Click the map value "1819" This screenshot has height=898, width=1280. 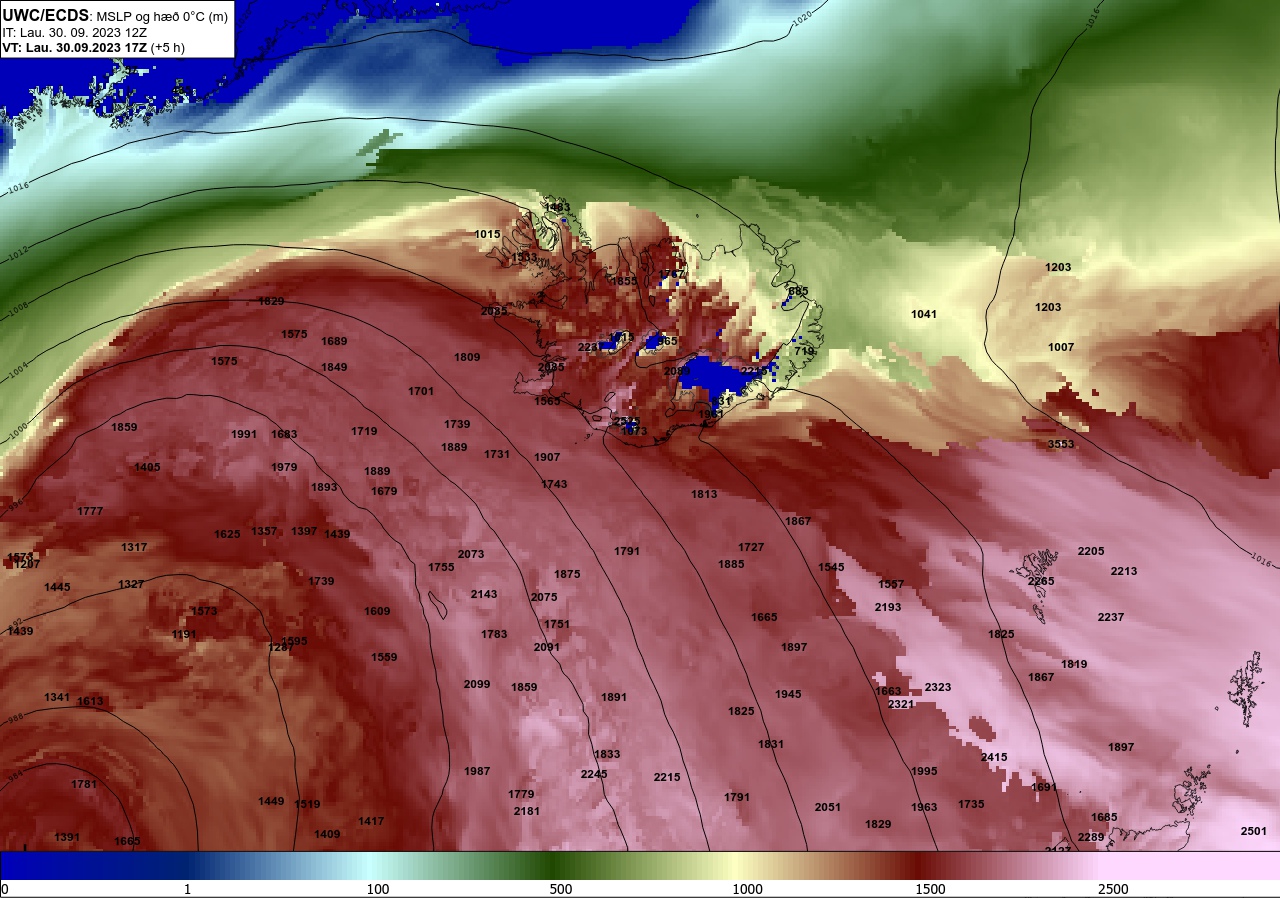(1074, 664)
